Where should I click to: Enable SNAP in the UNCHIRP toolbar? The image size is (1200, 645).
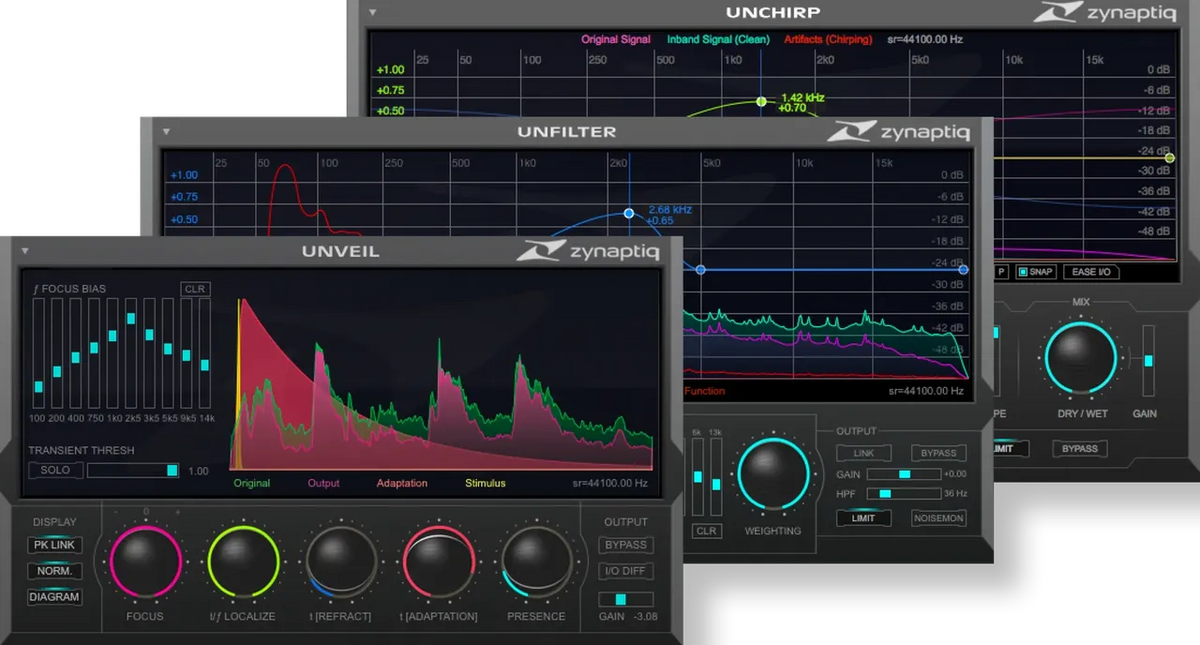pos(1036,271)
